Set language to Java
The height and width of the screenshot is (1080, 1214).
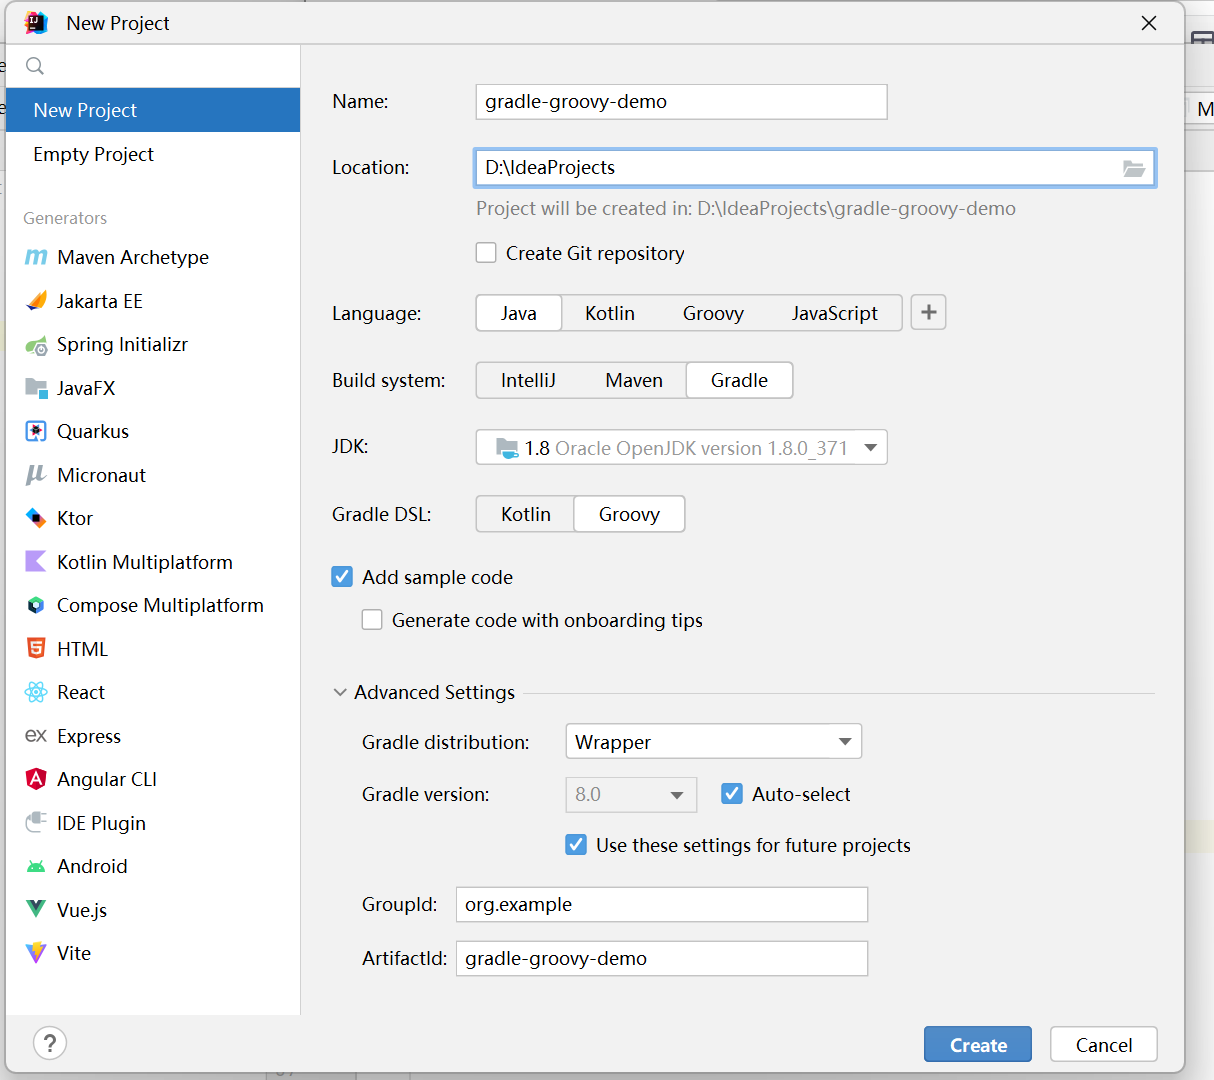tap(519, 313)
